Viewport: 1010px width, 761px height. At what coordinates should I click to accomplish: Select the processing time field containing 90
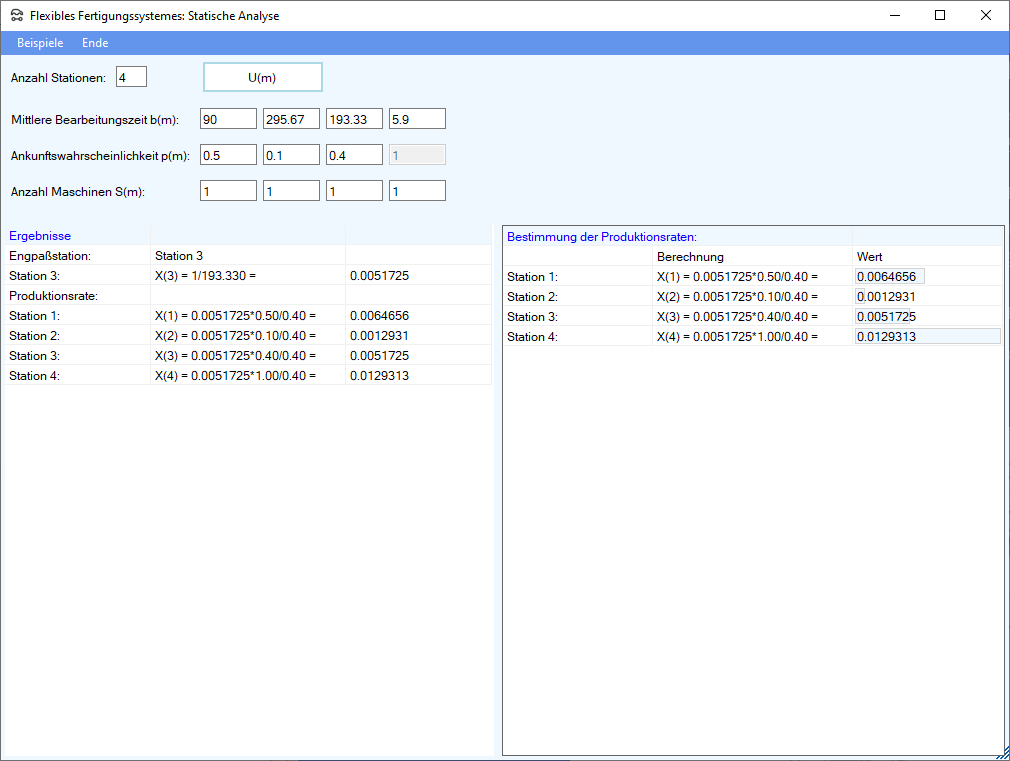pos(228,119)
